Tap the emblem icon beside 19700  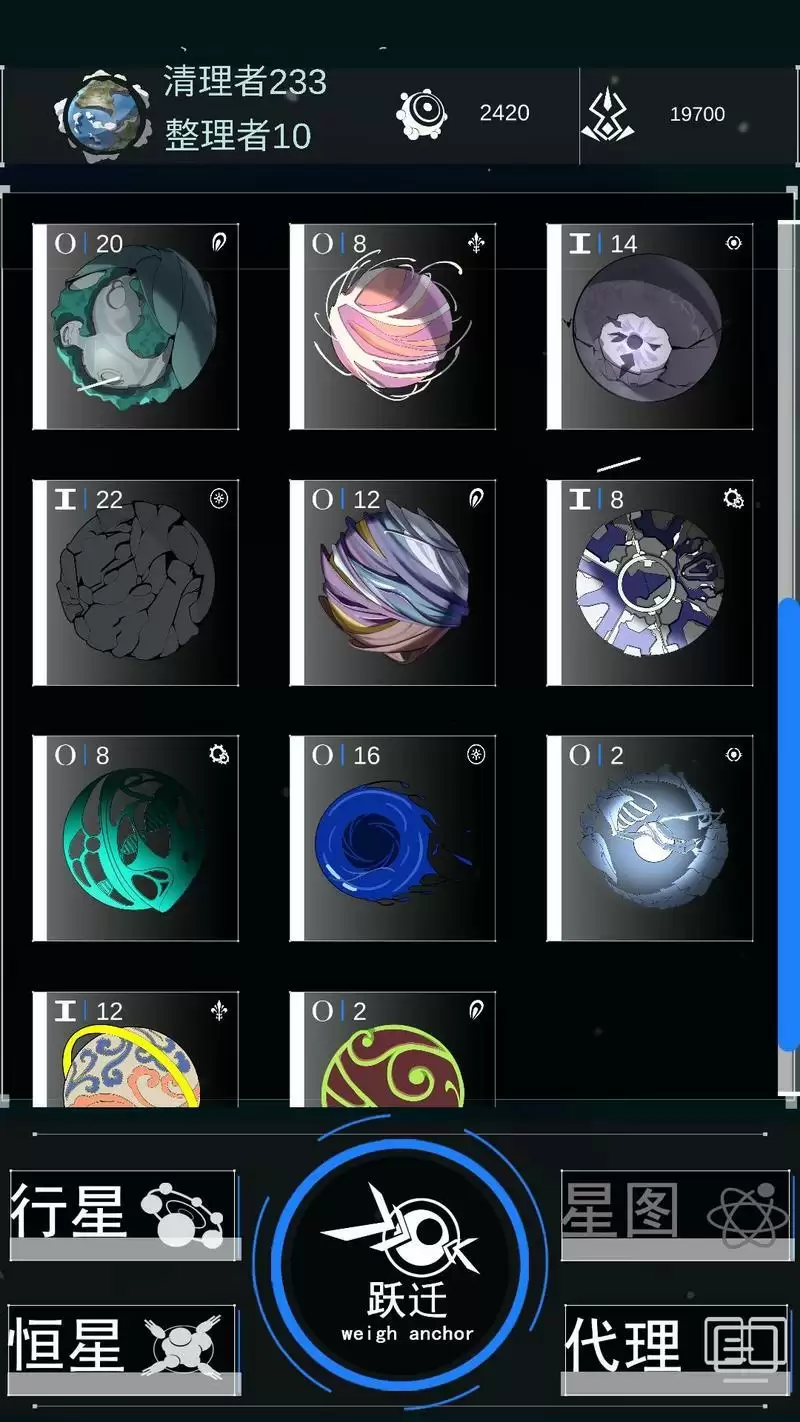pos(609,115)
